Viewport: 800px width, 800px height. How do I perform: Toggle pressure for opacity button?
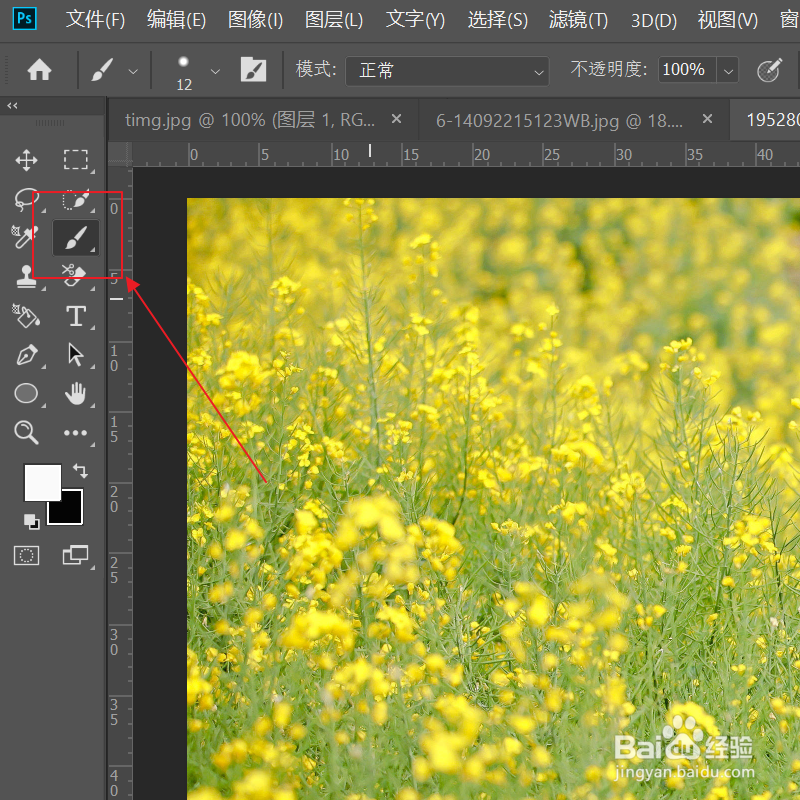pos(769,70)
